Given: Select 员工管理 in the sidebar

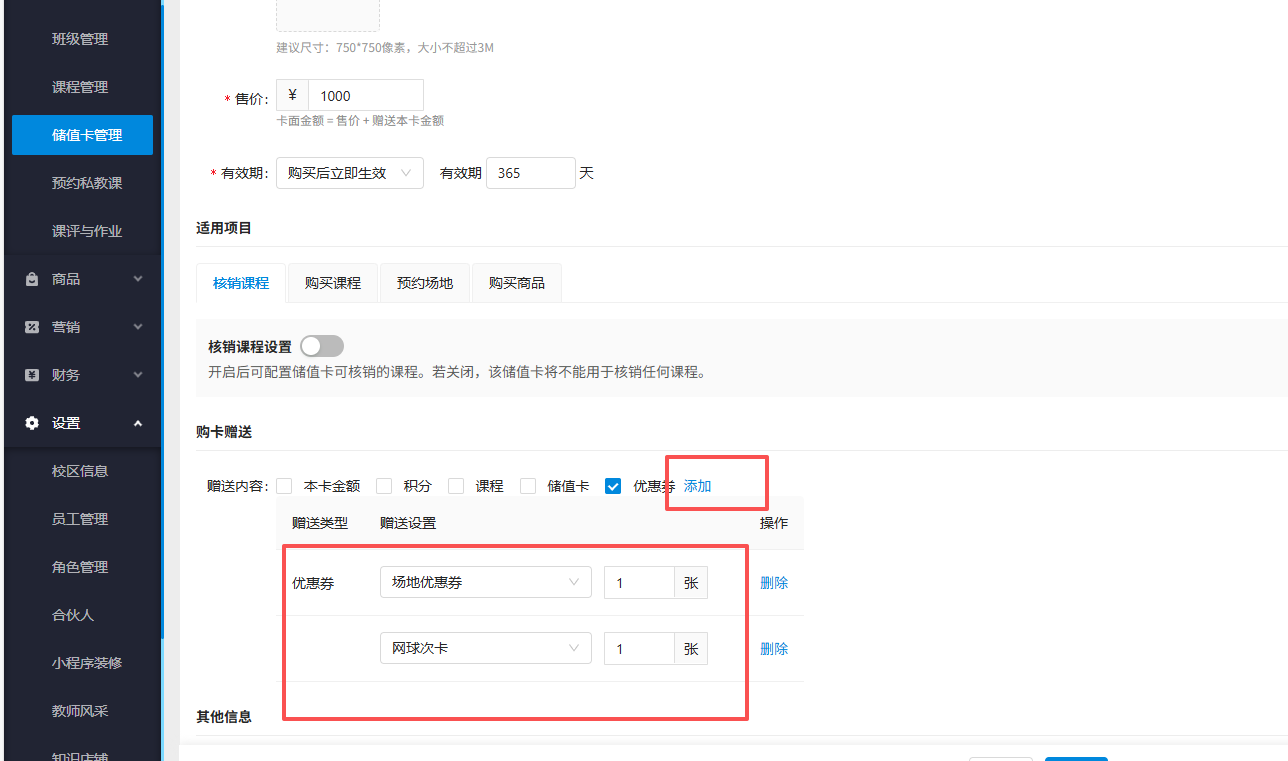Looking at the screenshot, I should 82,518.
